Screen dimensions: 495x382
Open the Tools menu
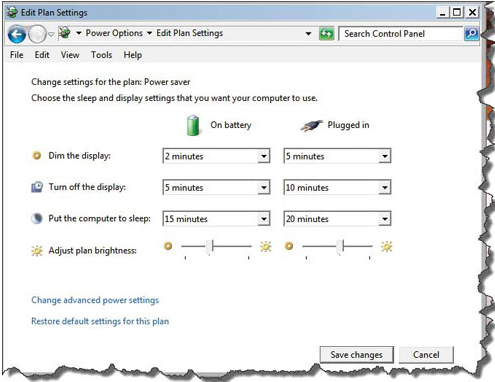pyautogui.click(x=102, y=55)
